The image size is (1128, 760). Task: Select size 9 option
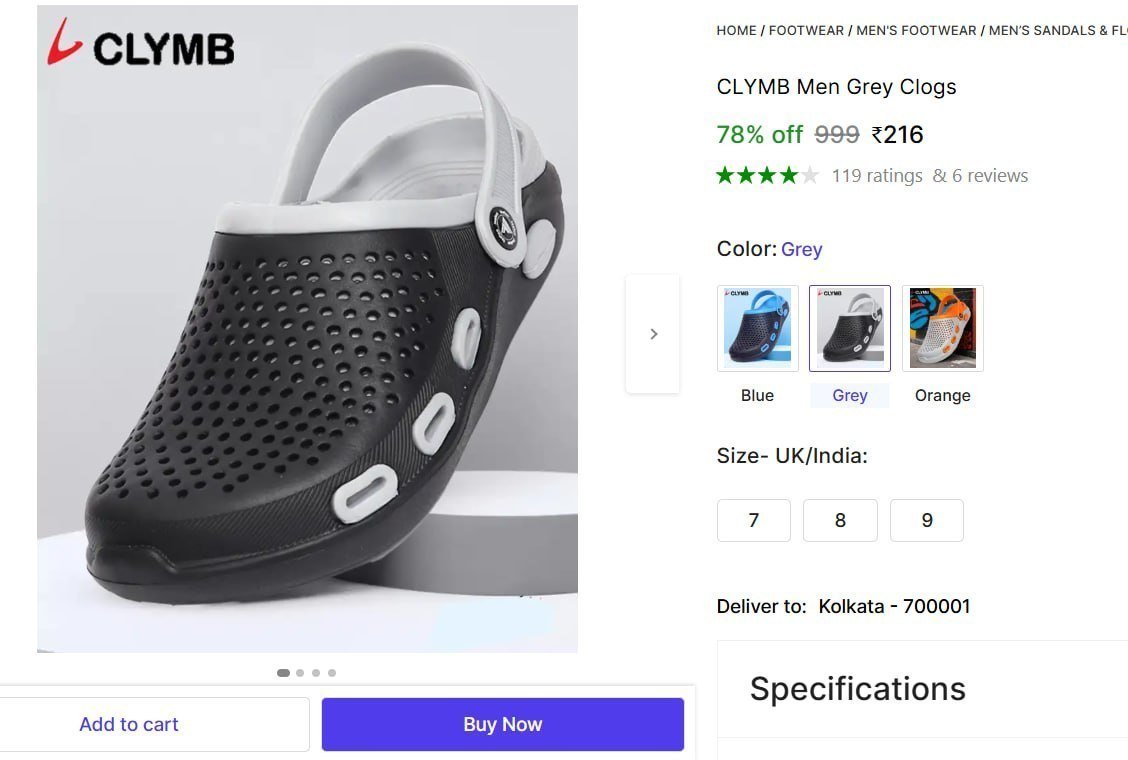927,520
